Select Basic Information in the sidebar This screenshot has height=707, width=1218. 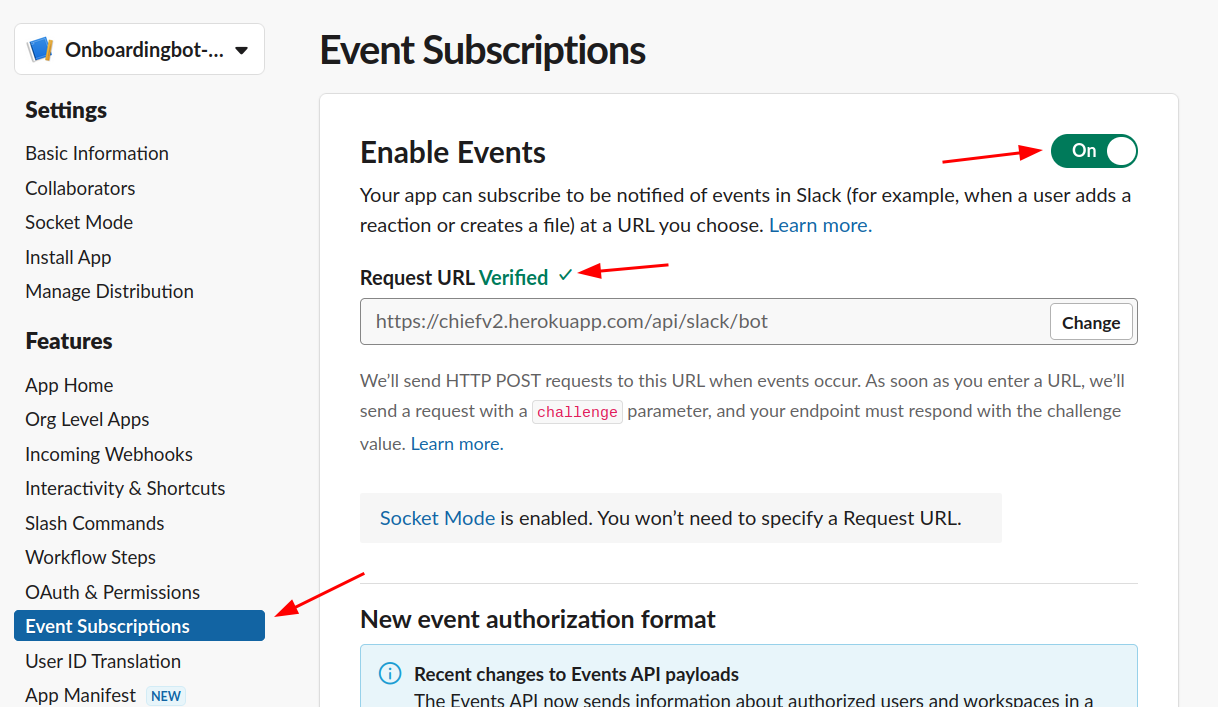(x=96, y=153)
